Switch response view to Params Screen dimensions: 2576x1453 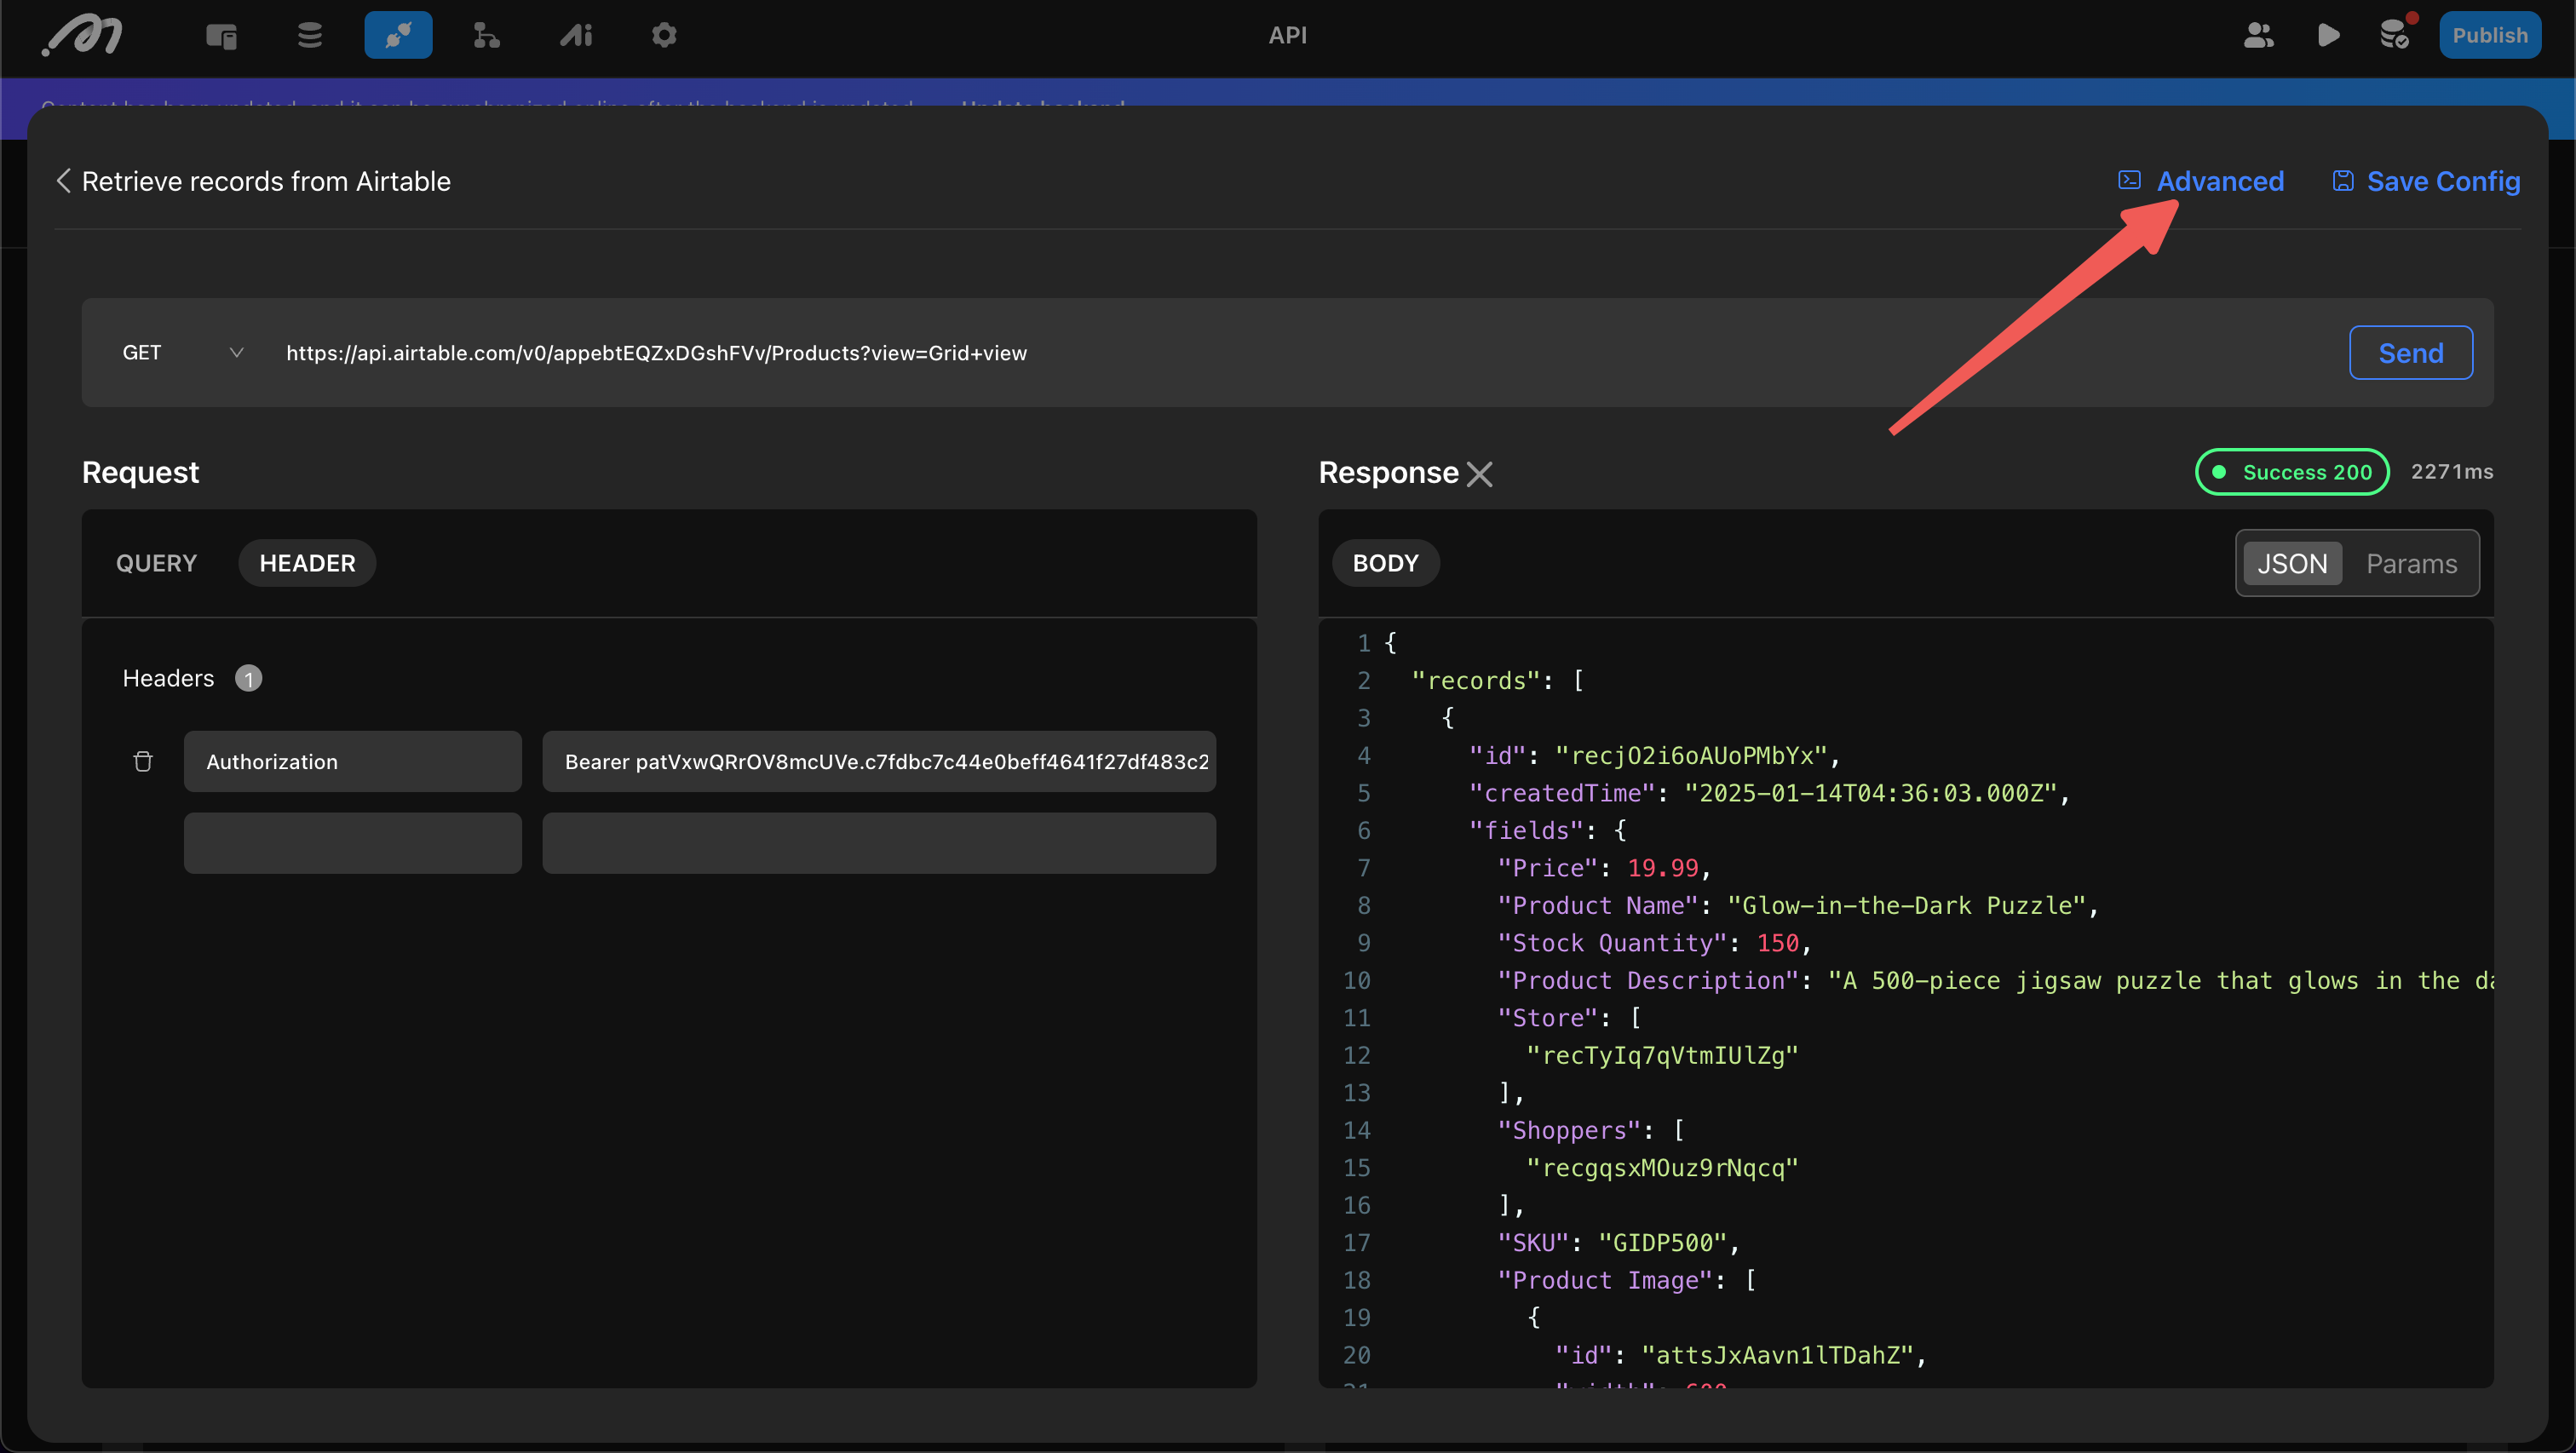(2411, 564)
